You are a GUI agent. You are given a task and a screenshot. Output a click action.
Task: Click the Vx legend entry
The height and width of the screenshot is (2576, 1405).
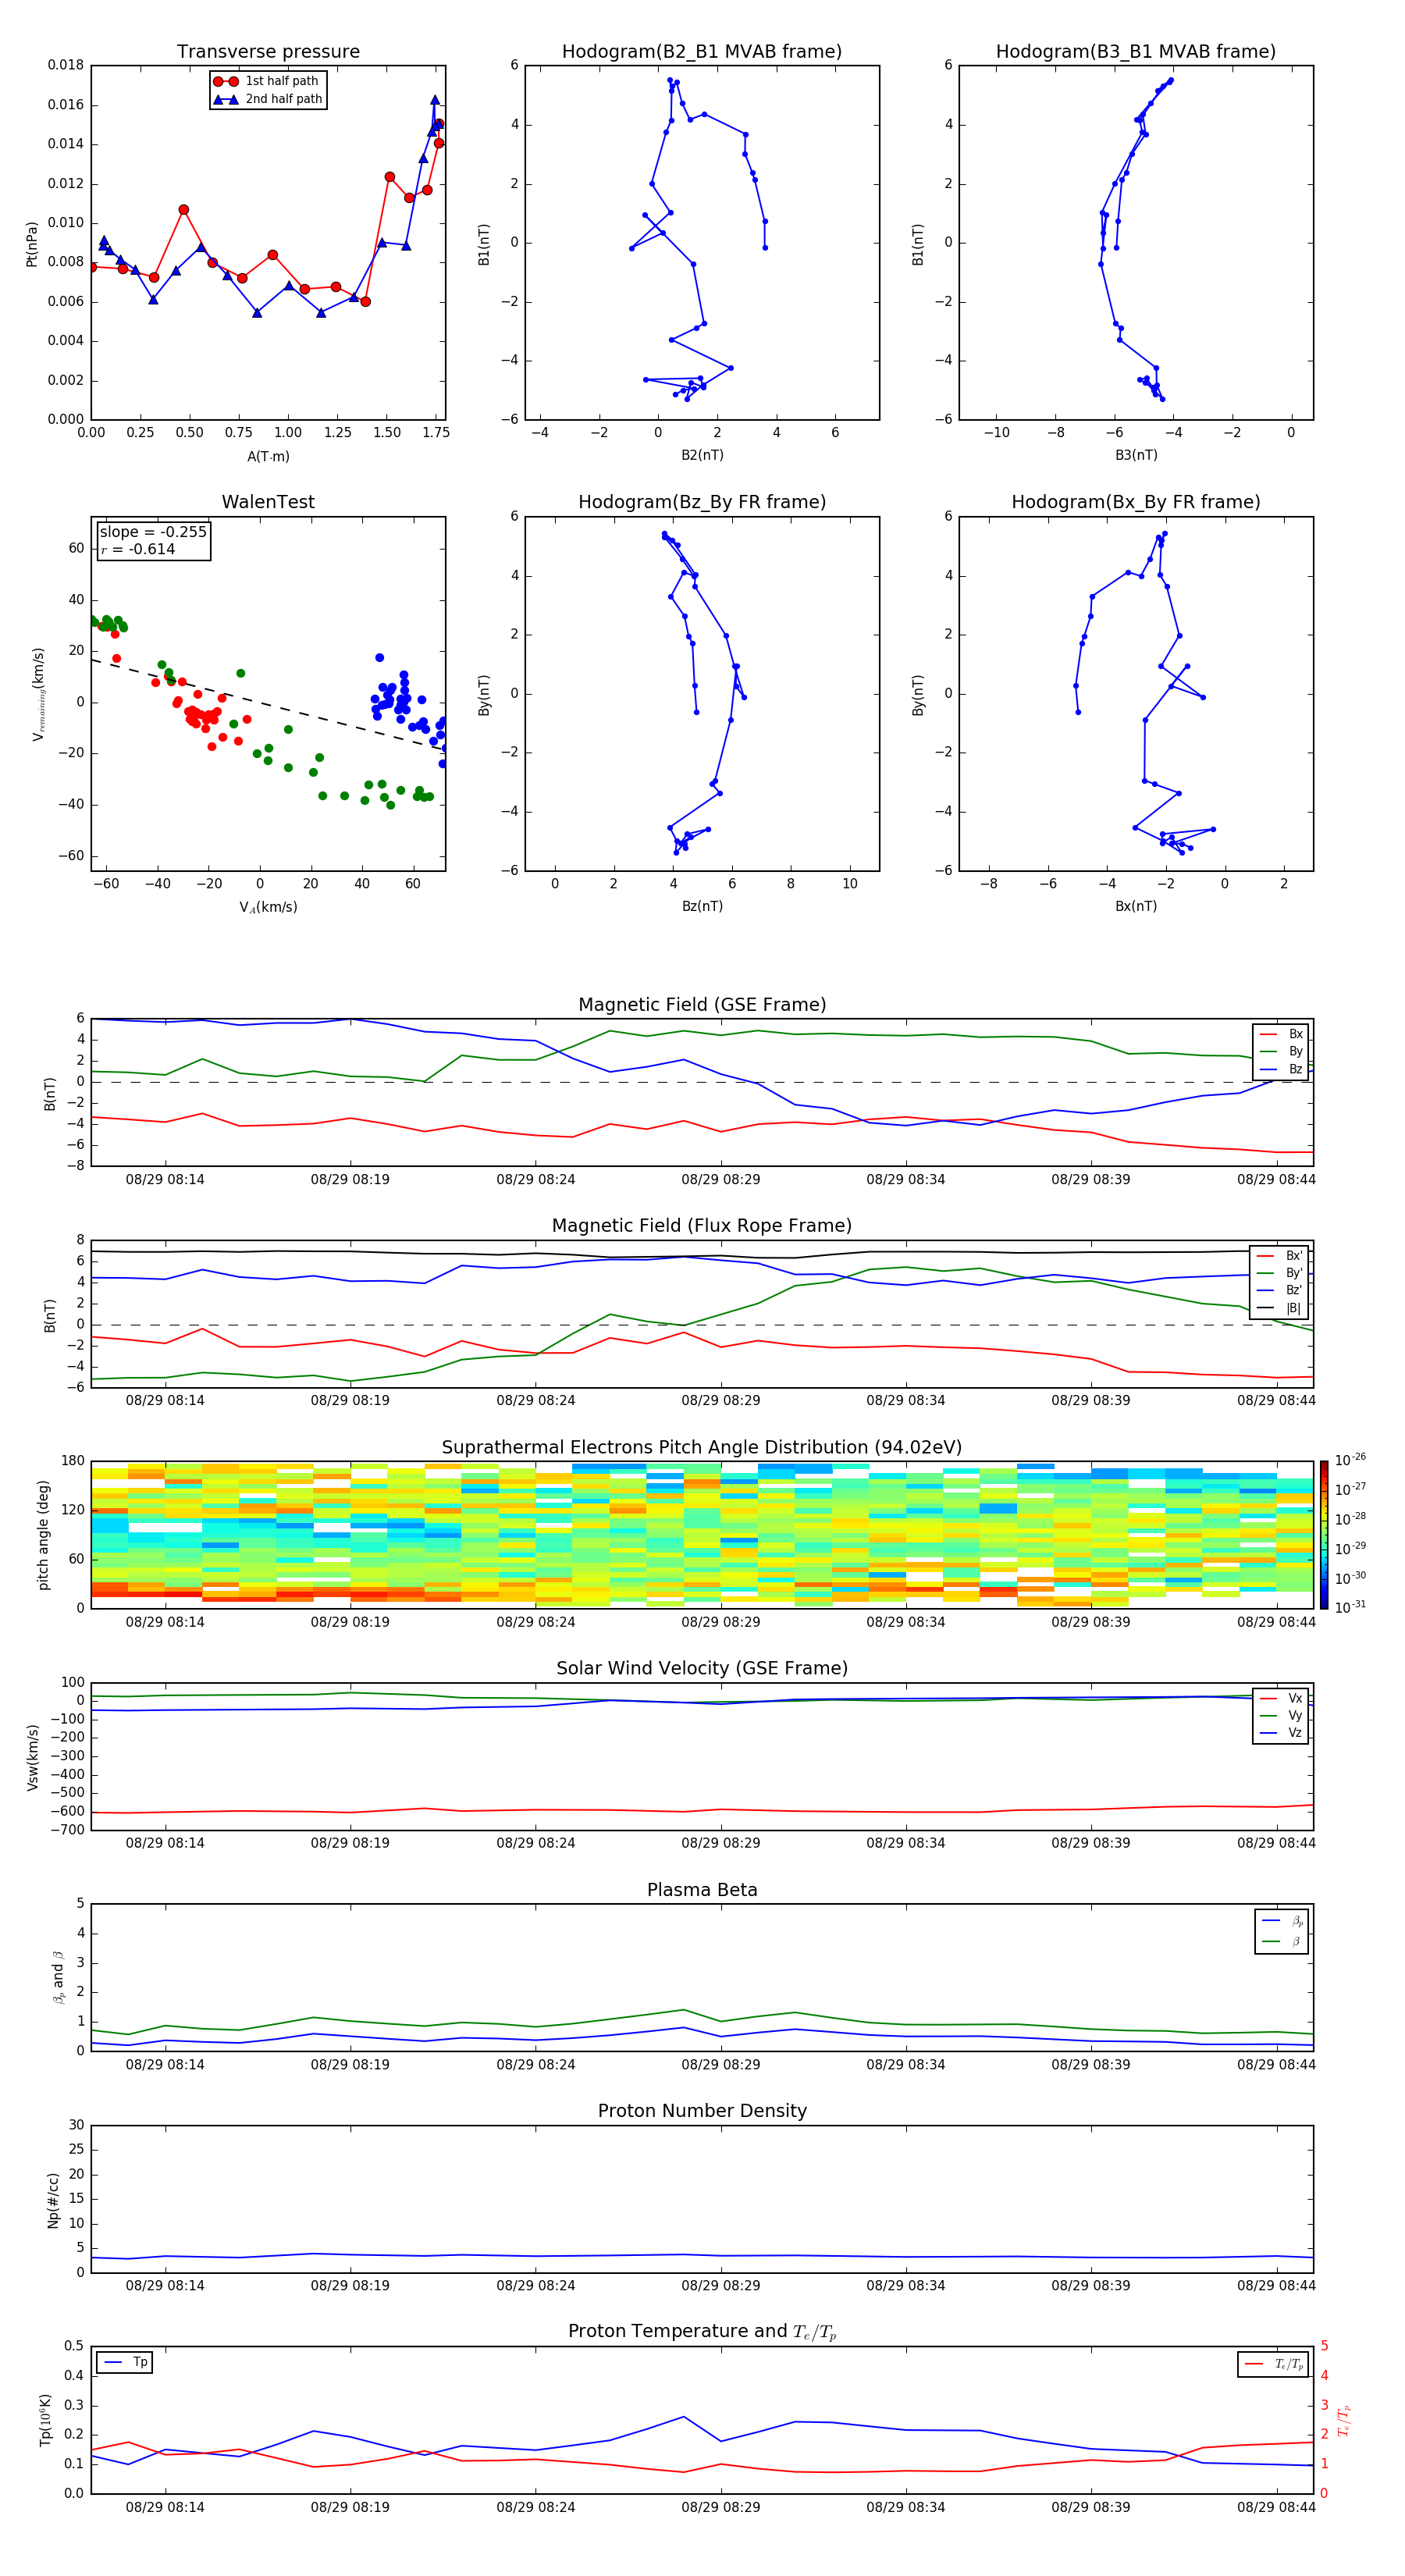click(x=1281, y=1698)
